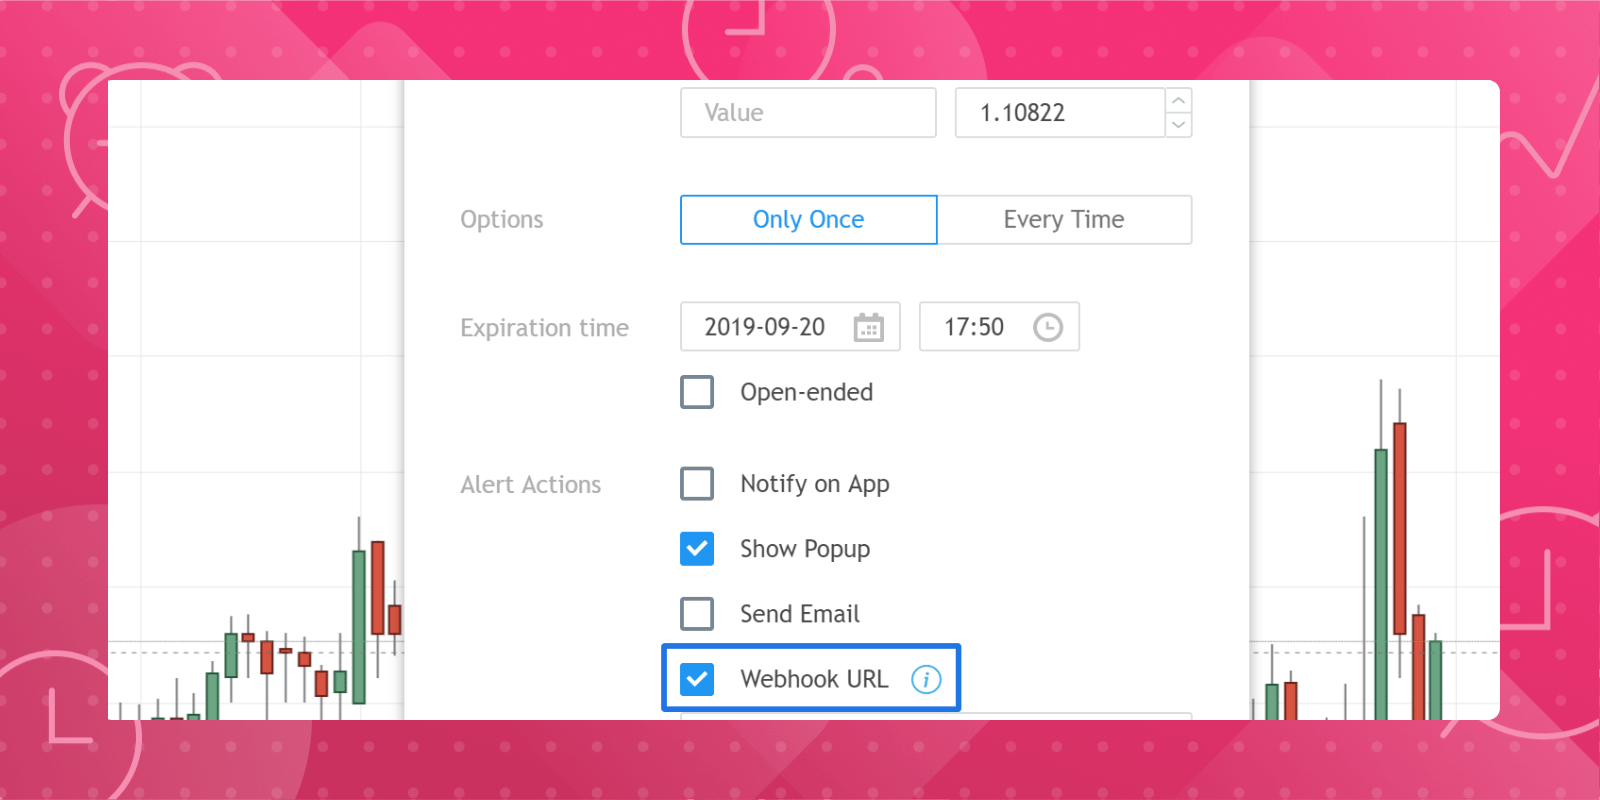Image resolution: width=1600 pixels, height=800 pixels.
Task: Decrease alert value with down arrow
Action: [1179, 125]
